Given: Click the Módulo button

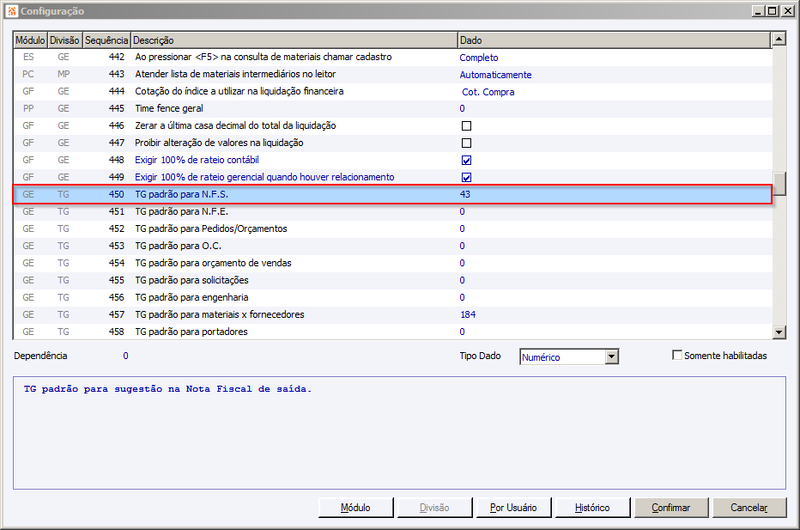Looking at the screenshot, I should [x=356, y=508].
